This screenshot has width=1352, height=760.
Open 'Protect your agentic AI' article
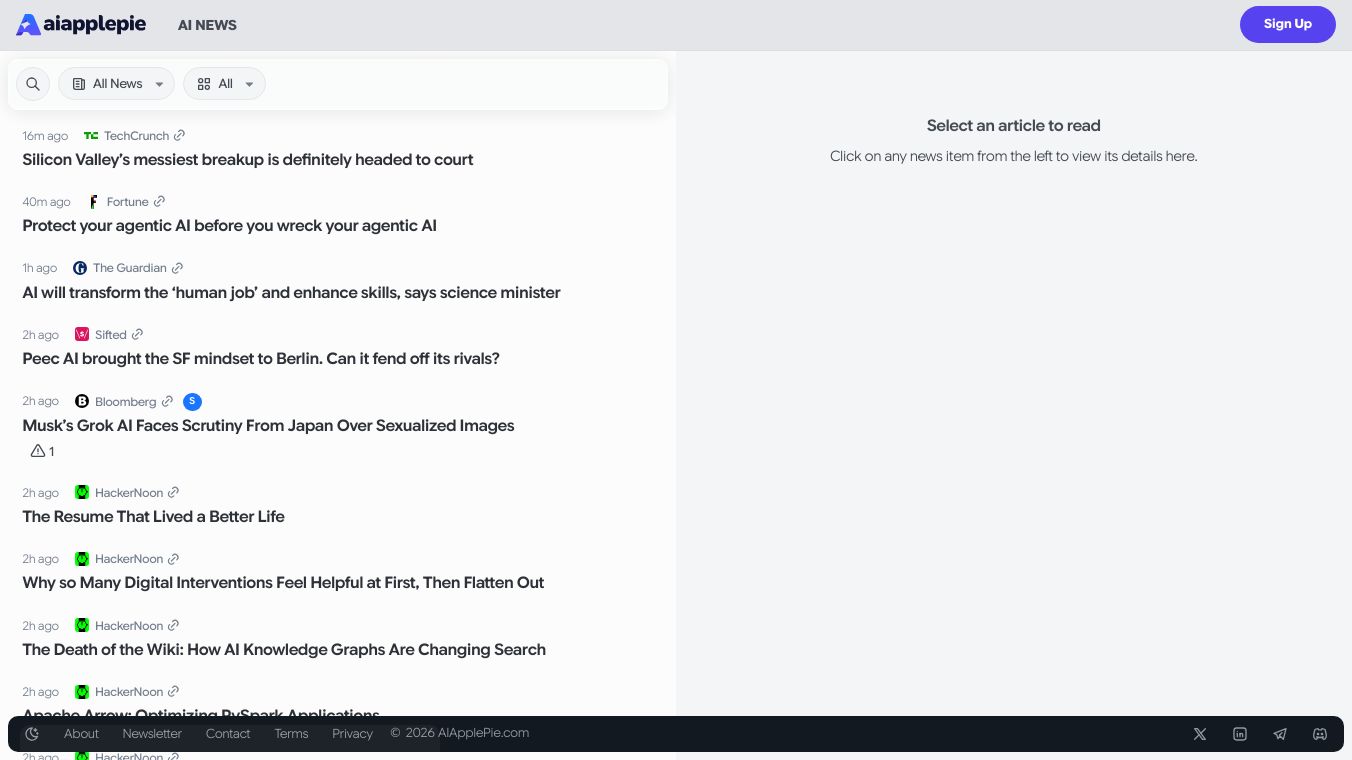pyautogui.click(x=230, y=226)
